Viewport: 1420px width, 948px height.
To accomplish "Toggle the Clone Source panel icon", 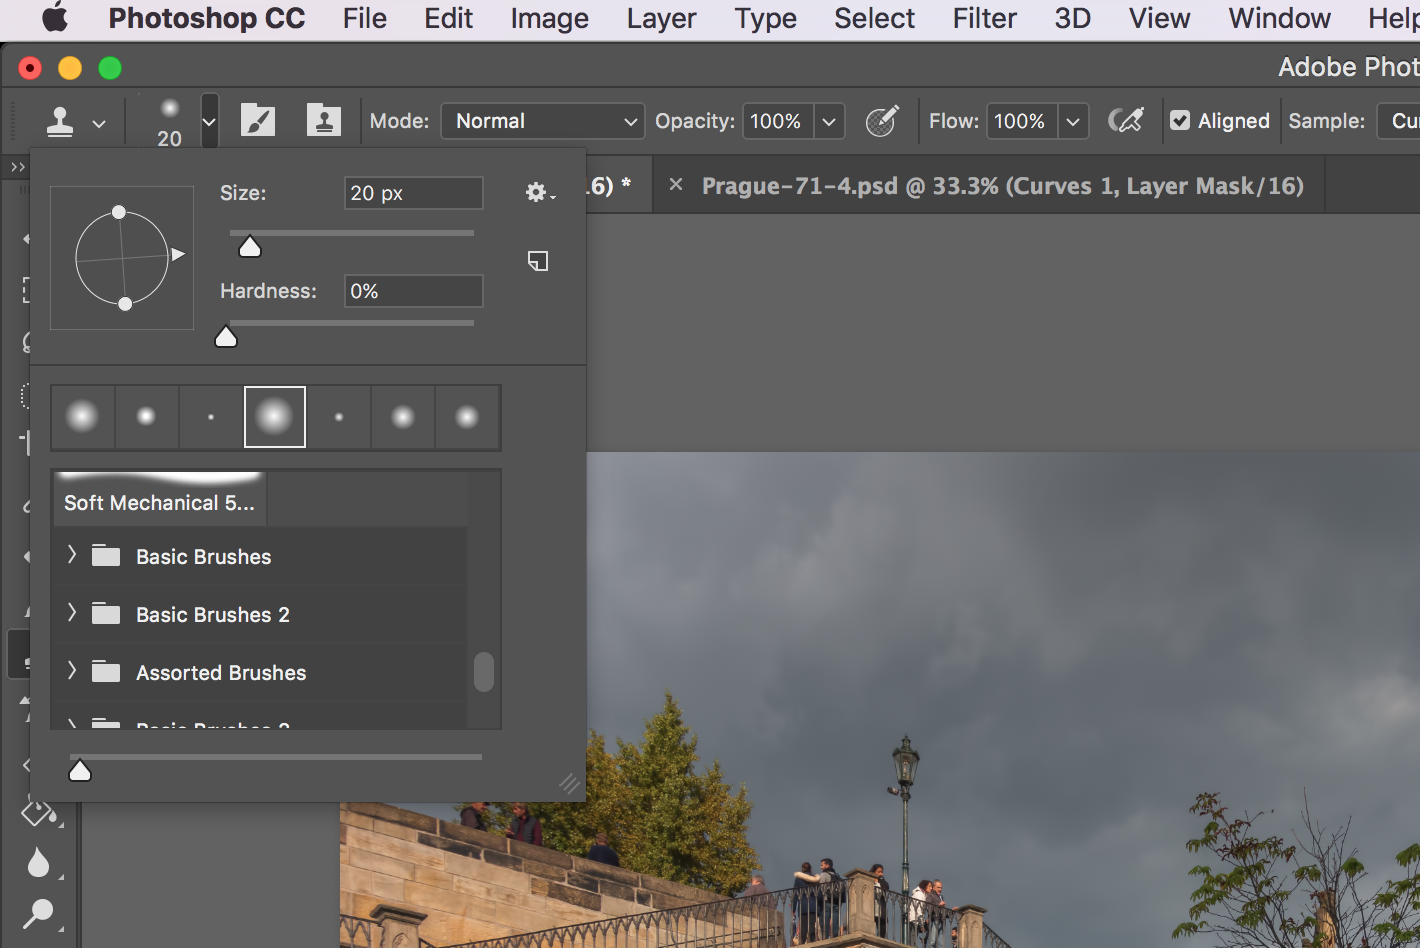I will [x=324, y=121].
